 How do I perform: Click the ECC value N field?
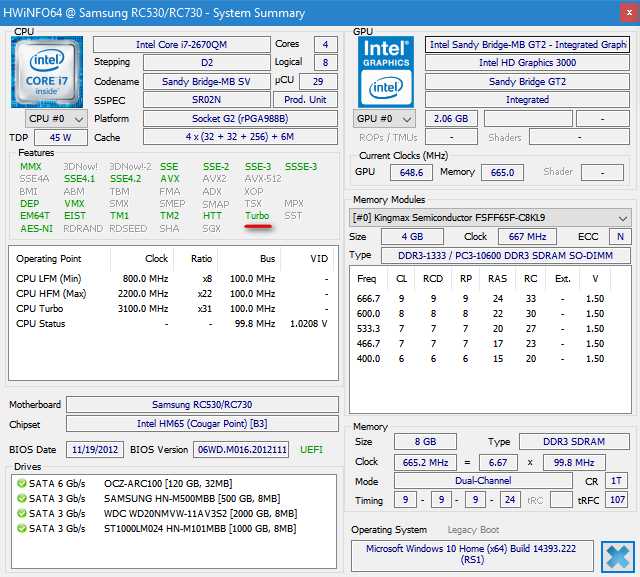tap(620, 237)
